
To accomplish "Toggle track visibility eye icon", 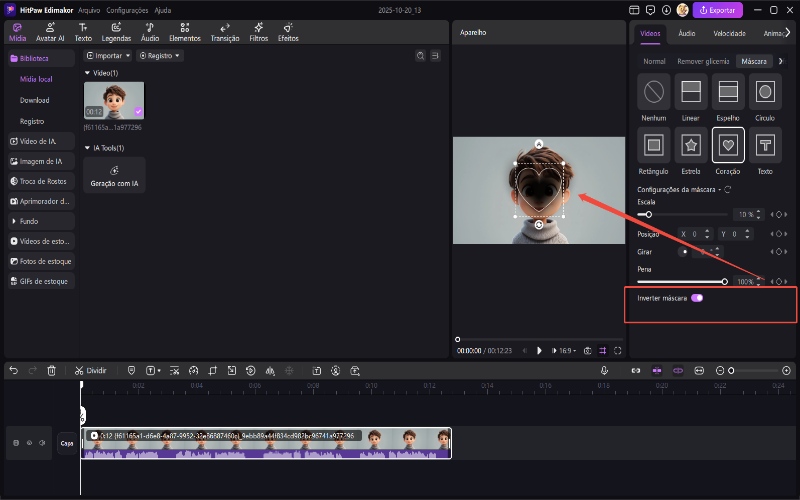I will tap(29, 443).
